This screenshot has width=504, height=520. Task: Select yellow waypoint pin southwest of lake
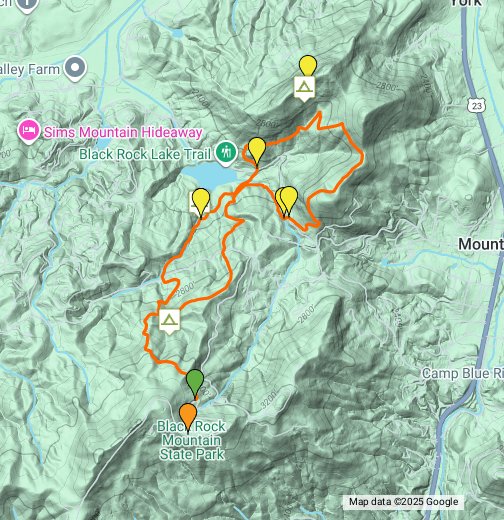pyautogui.click(x=201, y=202)
